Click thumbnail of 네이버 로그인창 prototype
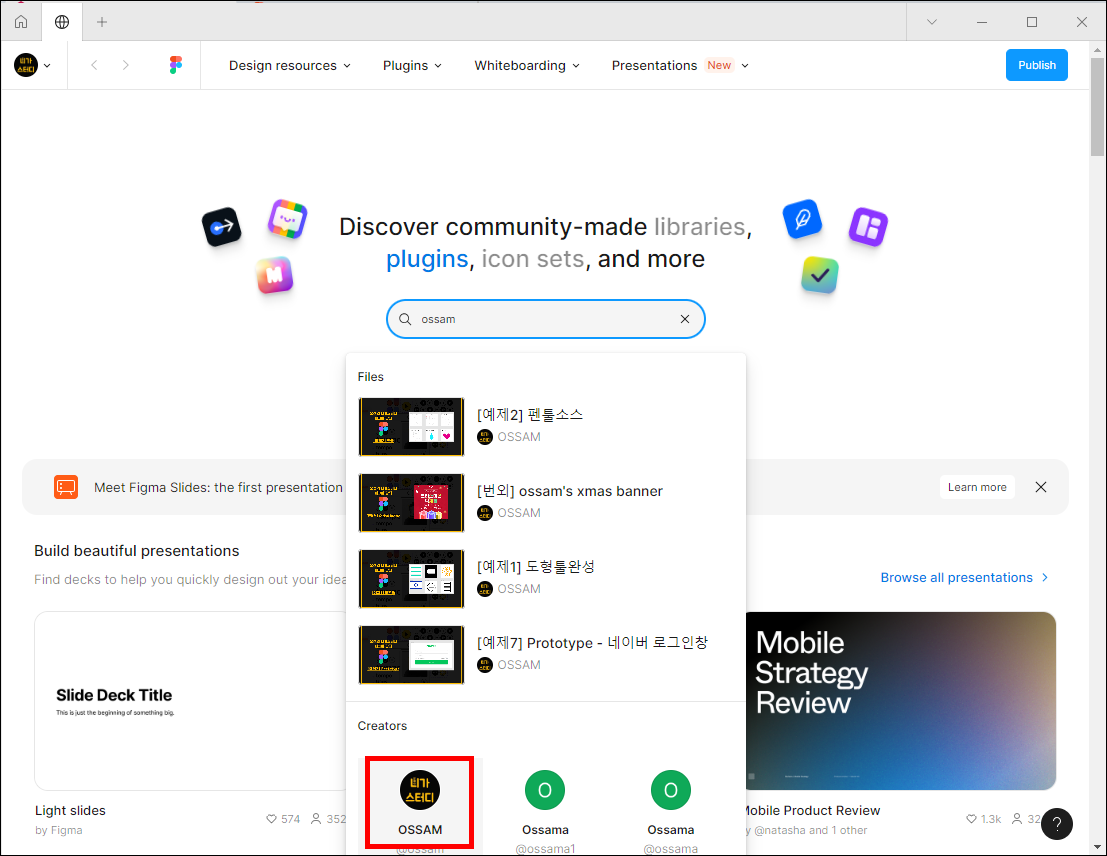The image size is (1107, 856). point(411,655)
